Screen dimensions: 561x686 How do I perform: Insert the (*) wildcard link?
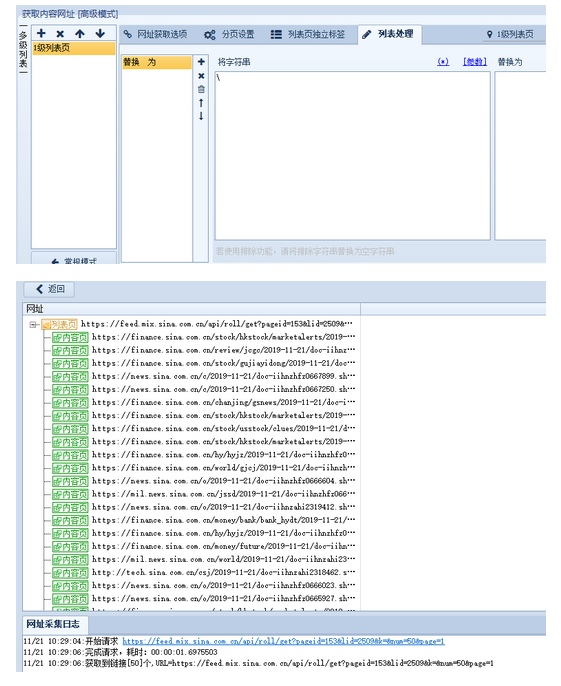pyautogui.click(x=443, y=62)
